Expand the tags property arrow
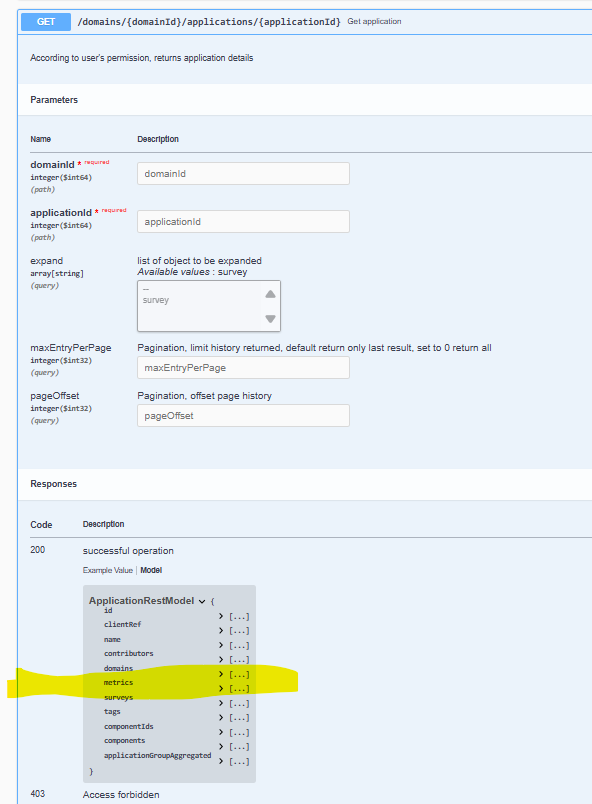The image size is (592, 804). [221, 717]
